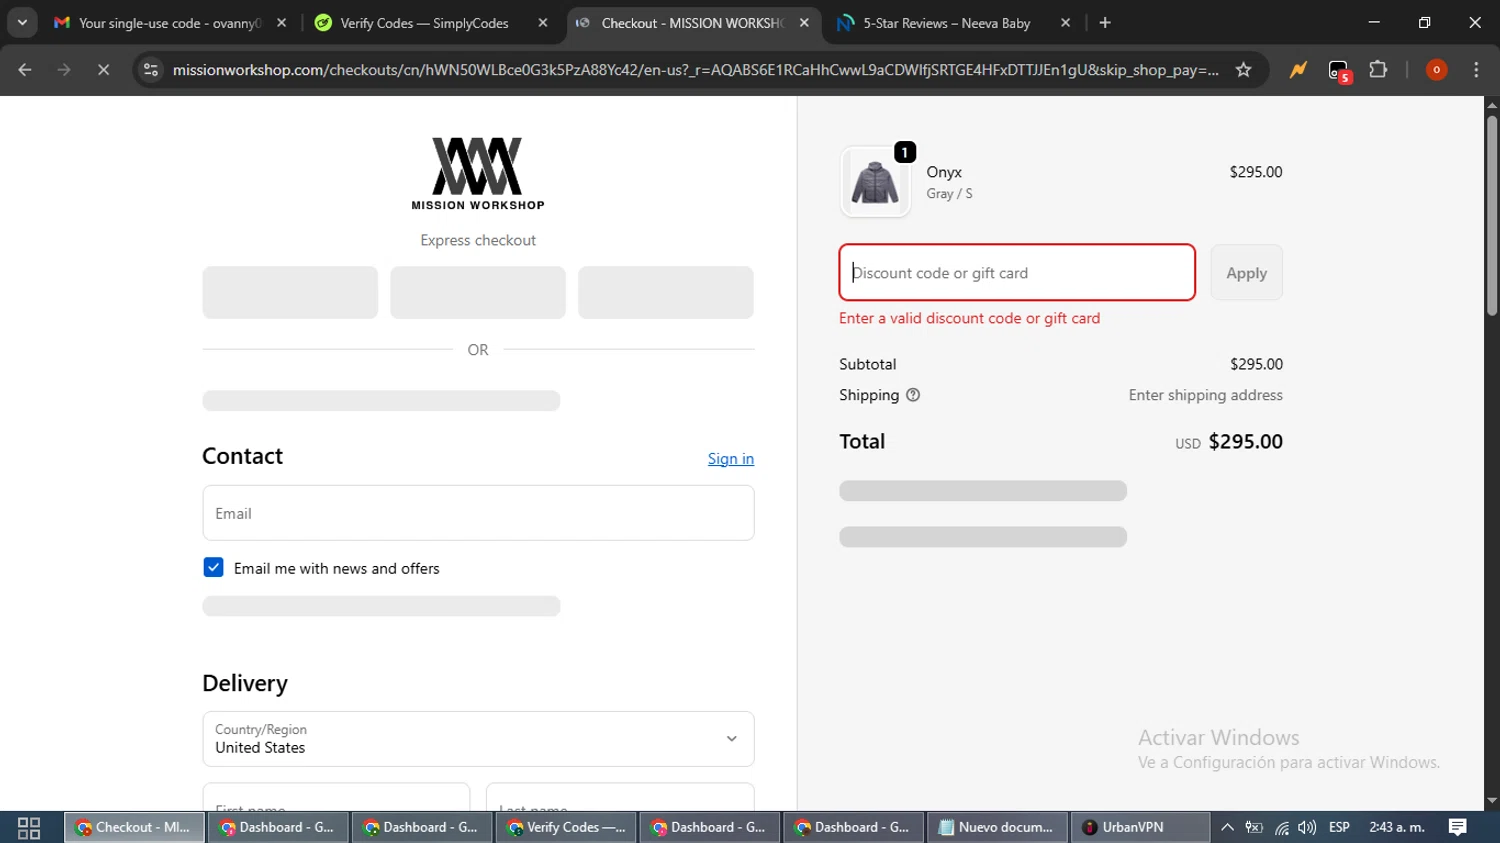Focus the First name field
Viewport: 1500px width, 843px height.
coord(336,797)
